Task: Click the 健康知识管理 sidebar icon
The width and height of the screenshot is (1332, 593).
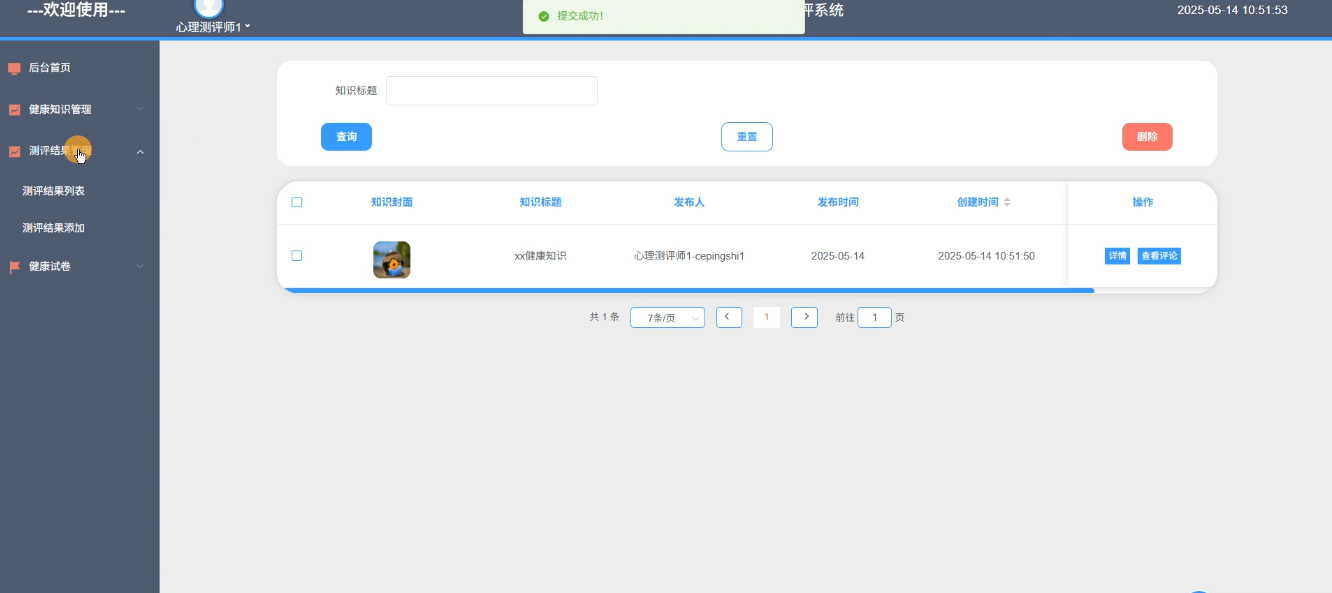Action: point(14,110)
